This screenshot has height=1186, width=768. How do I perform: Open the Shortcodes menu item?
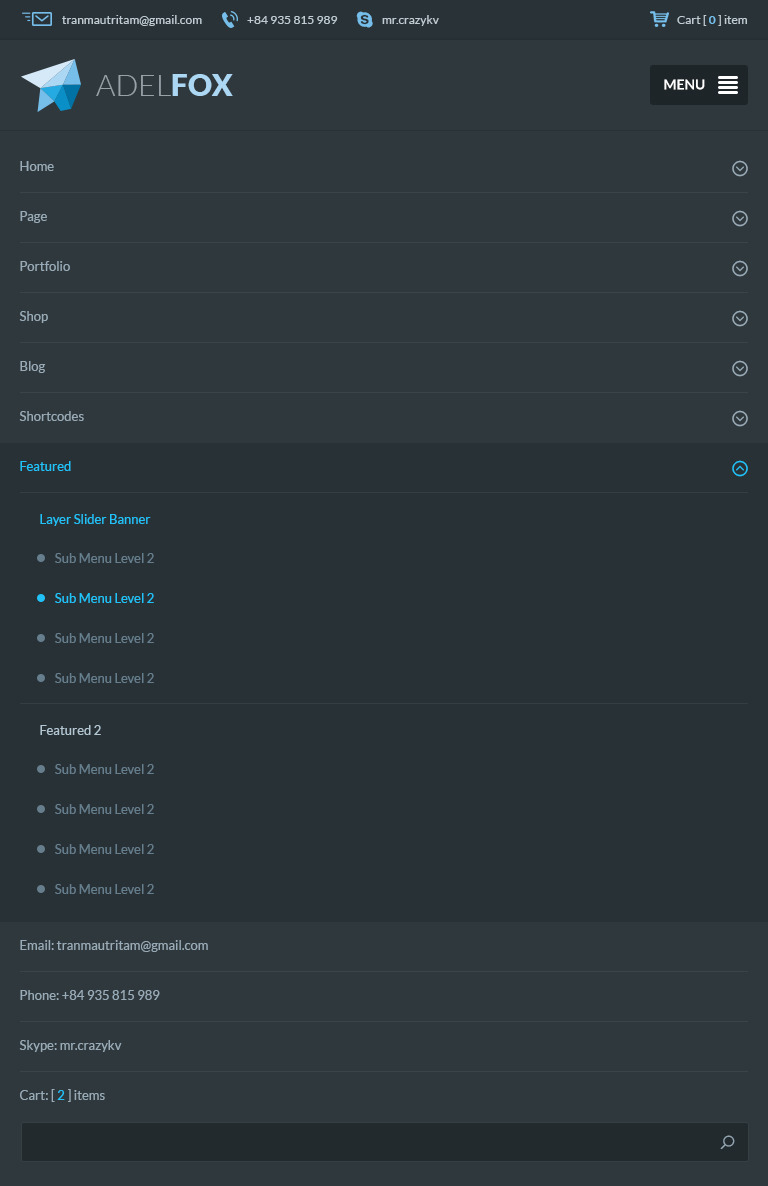(52, 417)
